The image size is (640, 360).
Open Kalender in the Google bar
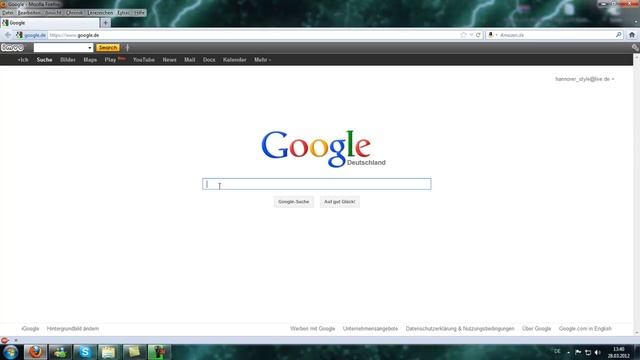(235, 60)
